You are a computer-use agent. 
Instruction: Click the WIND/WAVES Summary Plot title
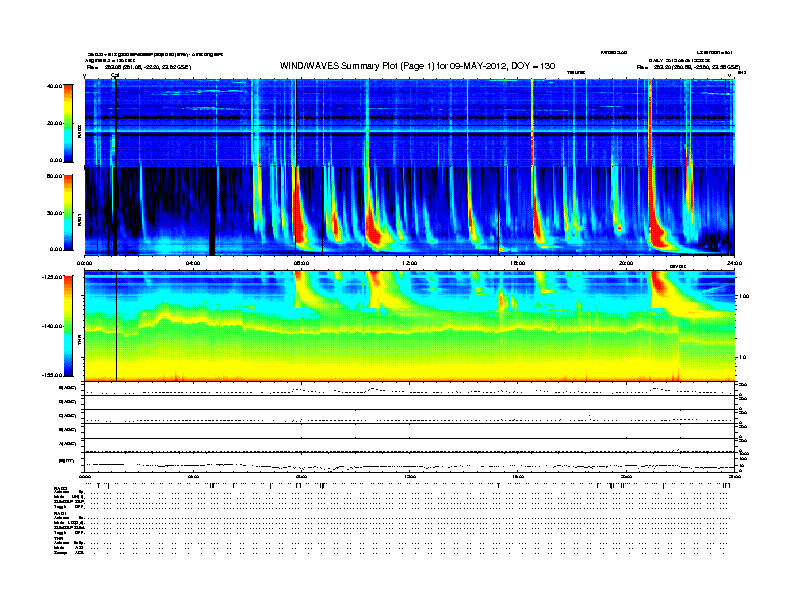[x=417, y=66]
